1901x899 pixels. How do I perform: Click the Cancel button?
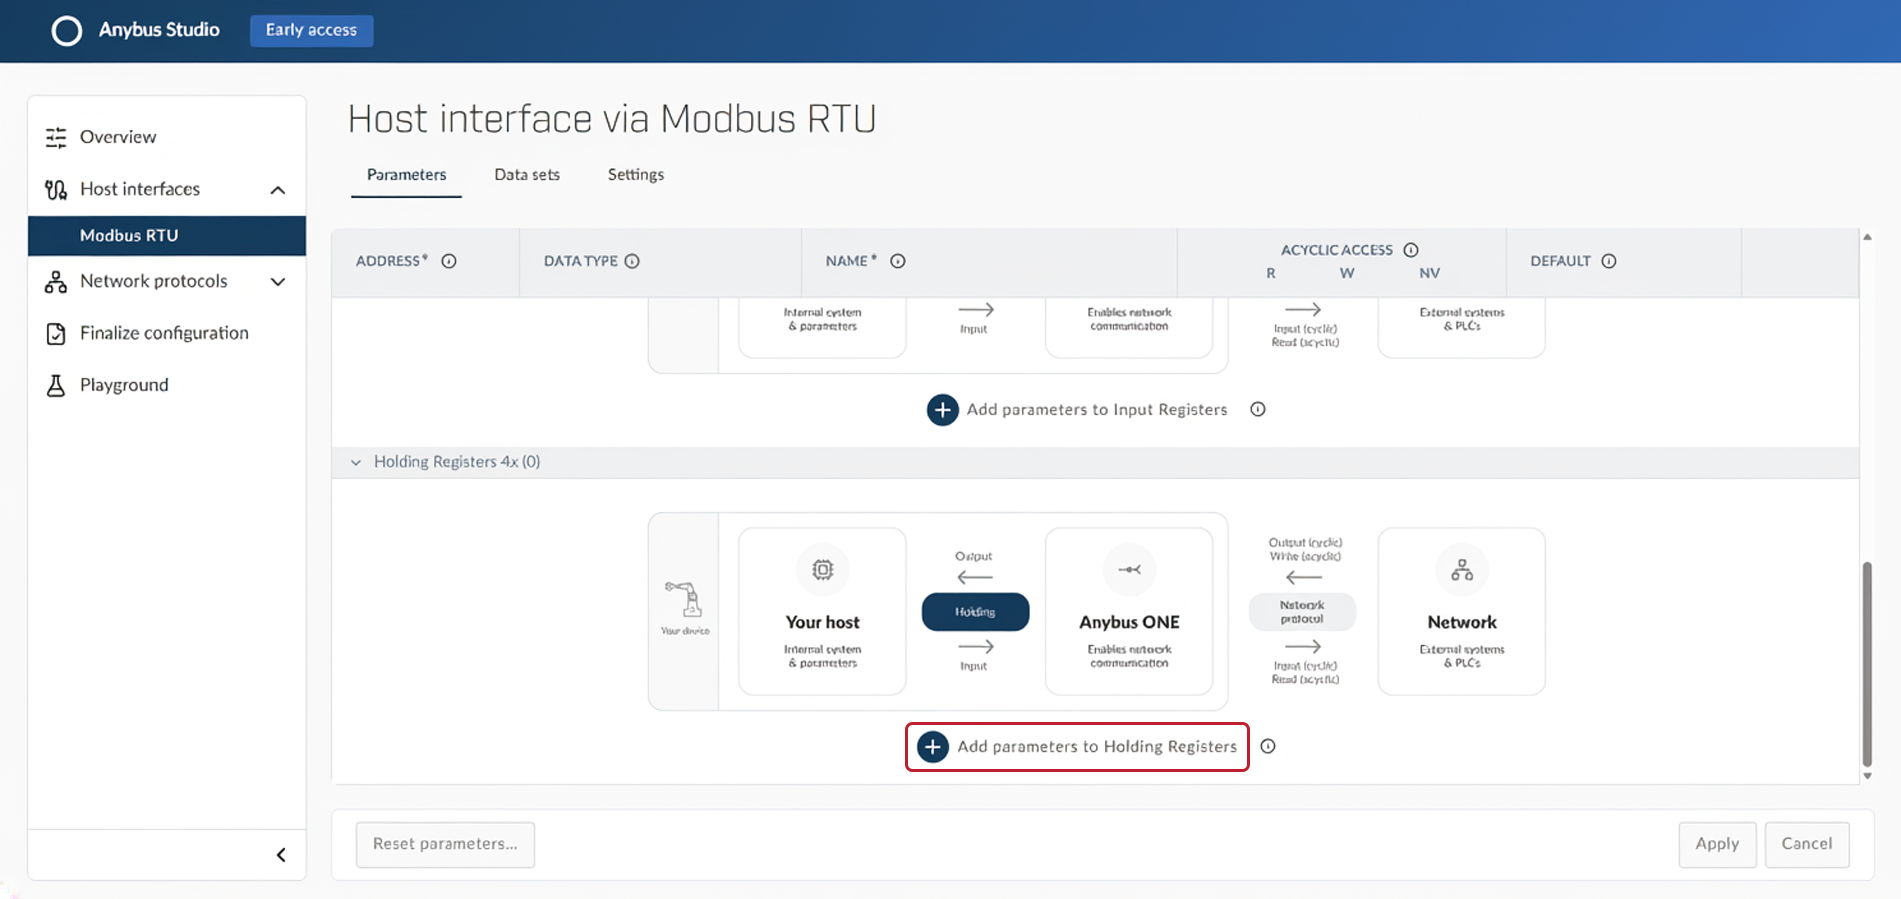(1806, 844)
